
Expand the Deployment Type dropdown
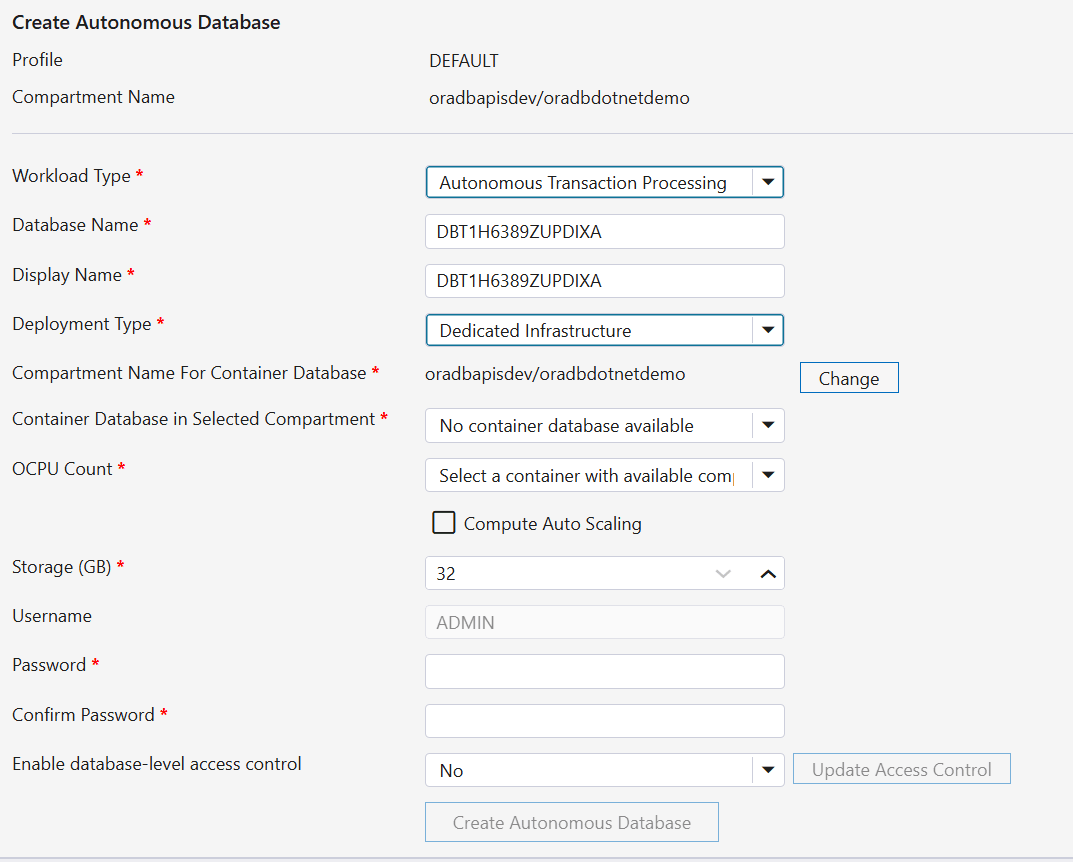(x=604, y=330)
